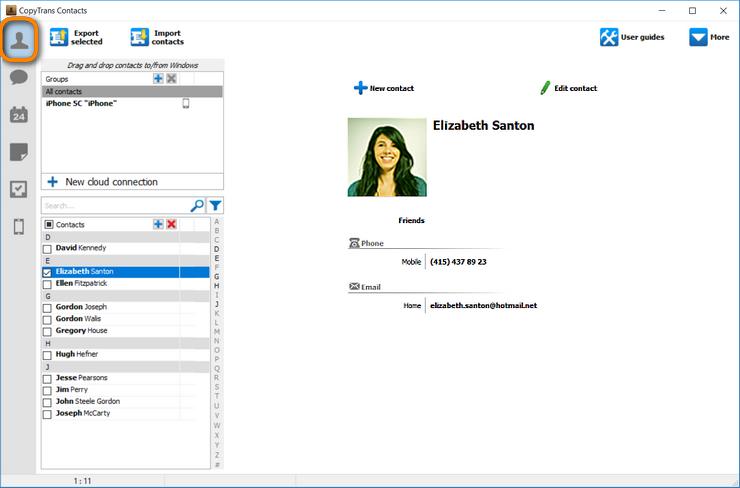Click the Email envelope section icon
The width and height of the screenshot is (740, 488).
click(x=354, y=286)
